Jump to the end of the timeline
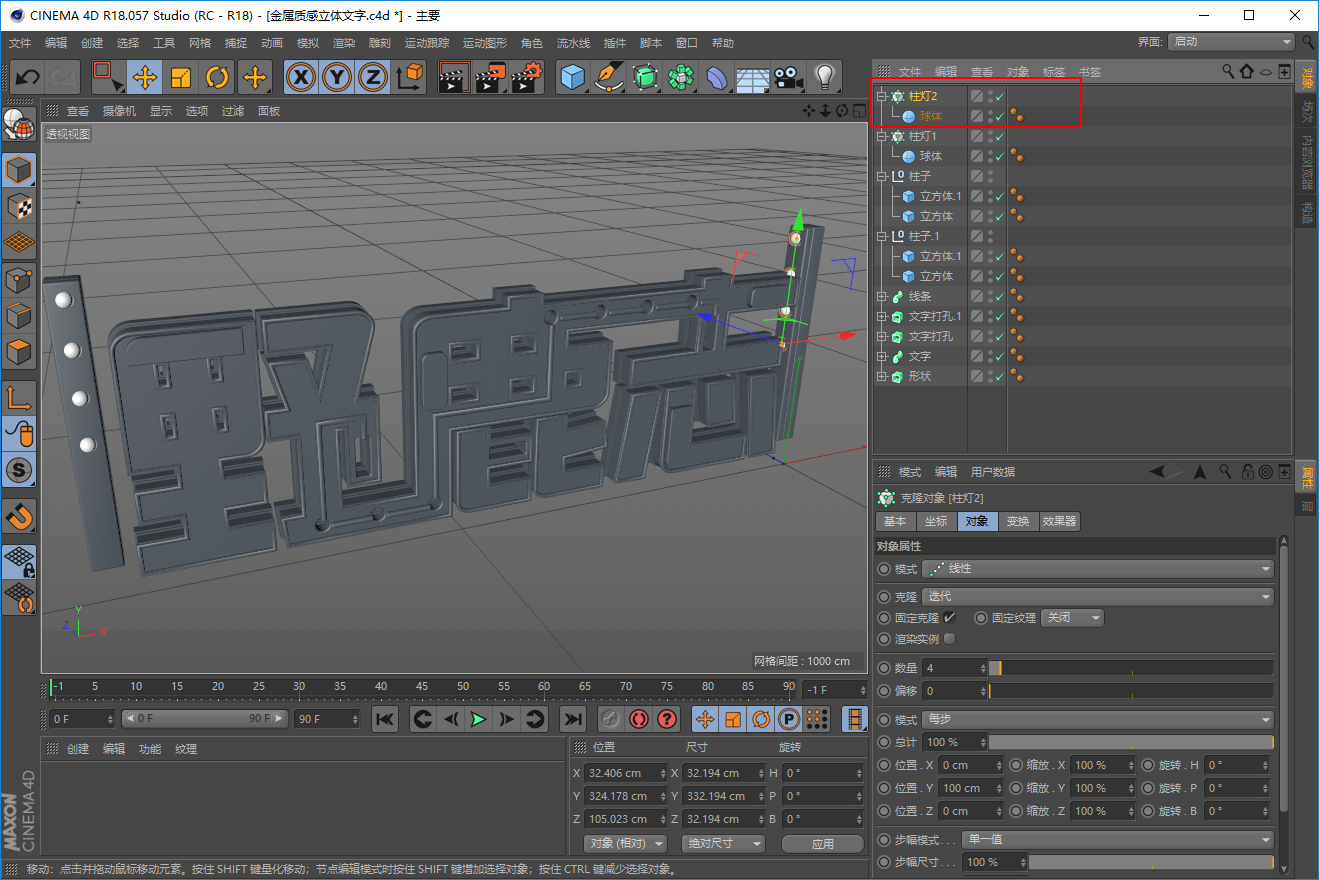 pyautogui.click(x=572, y=719)
